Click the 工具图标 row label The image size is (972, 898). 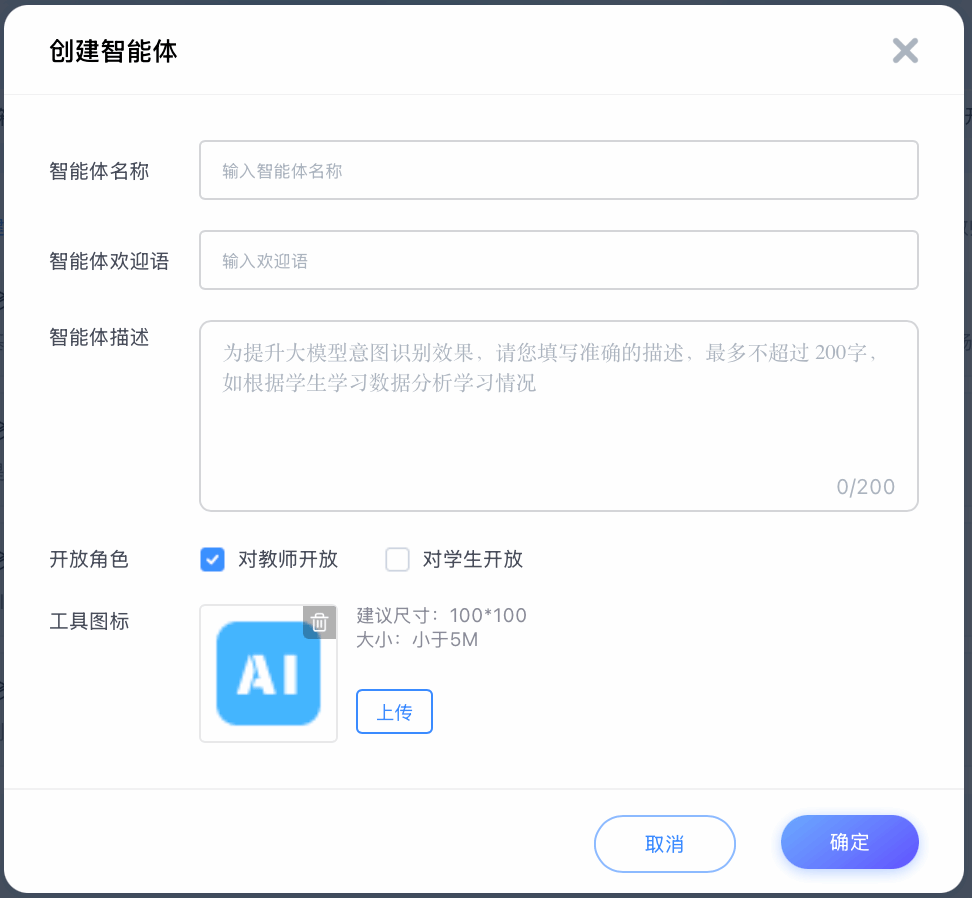click(x=89, y=621)
